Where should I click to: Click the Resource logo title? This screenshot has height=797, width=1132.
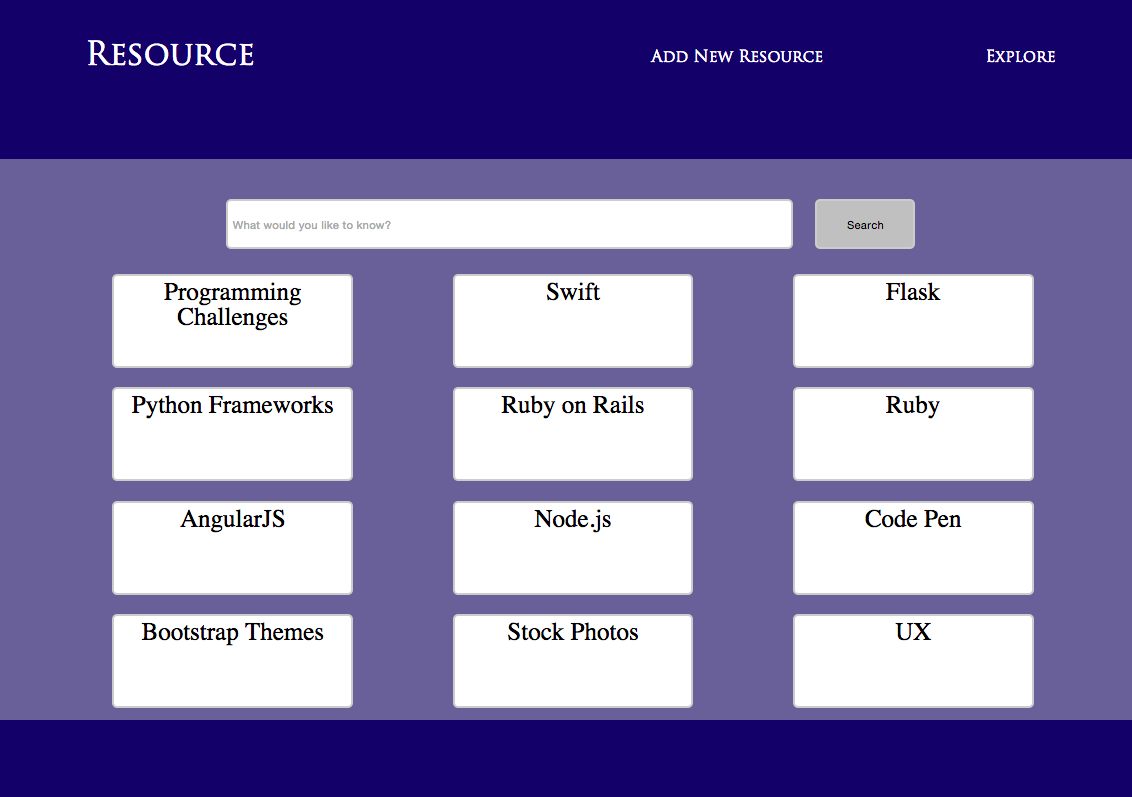(x=170, y=54)
